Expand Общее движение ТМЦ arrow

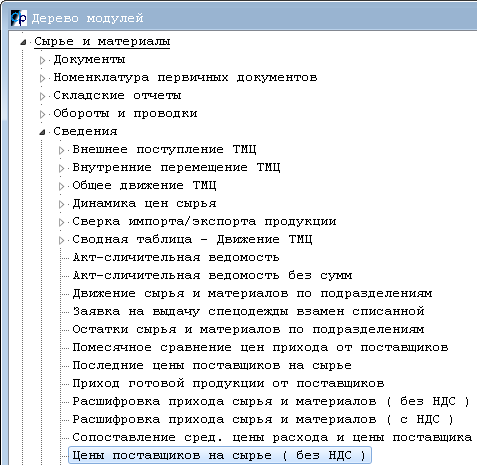pyautogui.click(x=61, y=186)
